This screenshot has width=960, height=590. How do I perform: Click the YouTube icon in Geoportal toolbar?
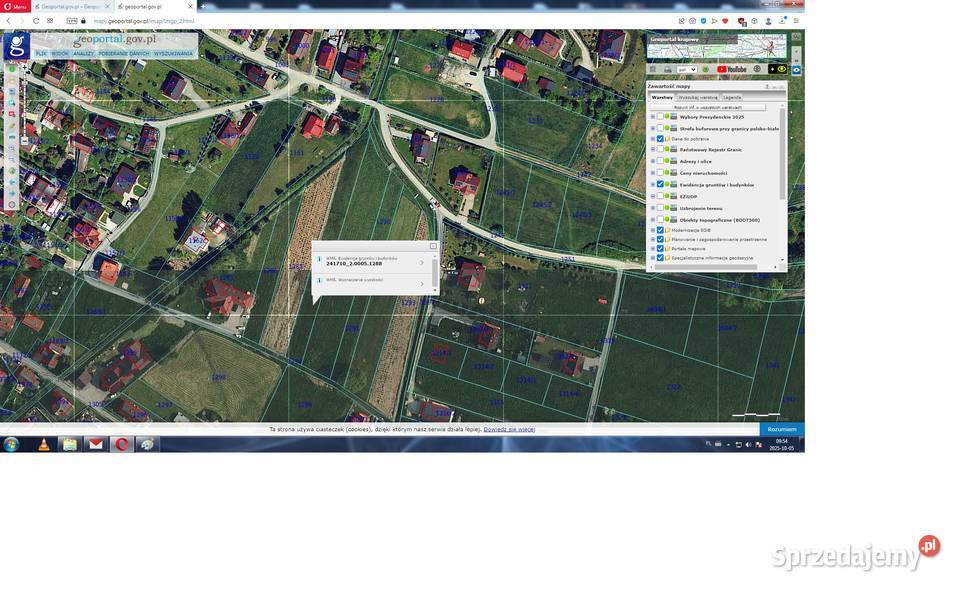731,69
